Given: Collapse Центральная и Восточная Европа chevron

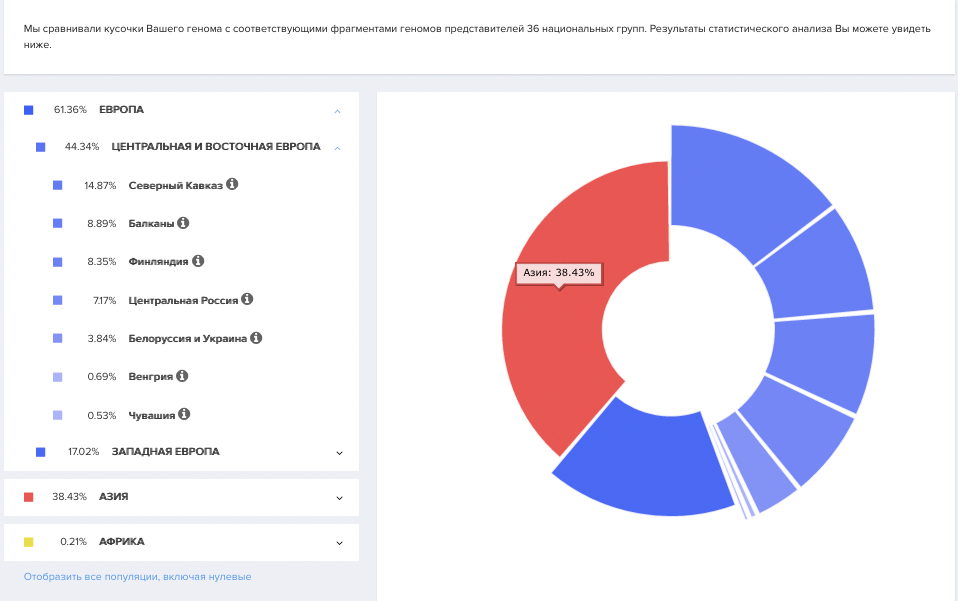Looking at the screenshot, I should [337, 147].
